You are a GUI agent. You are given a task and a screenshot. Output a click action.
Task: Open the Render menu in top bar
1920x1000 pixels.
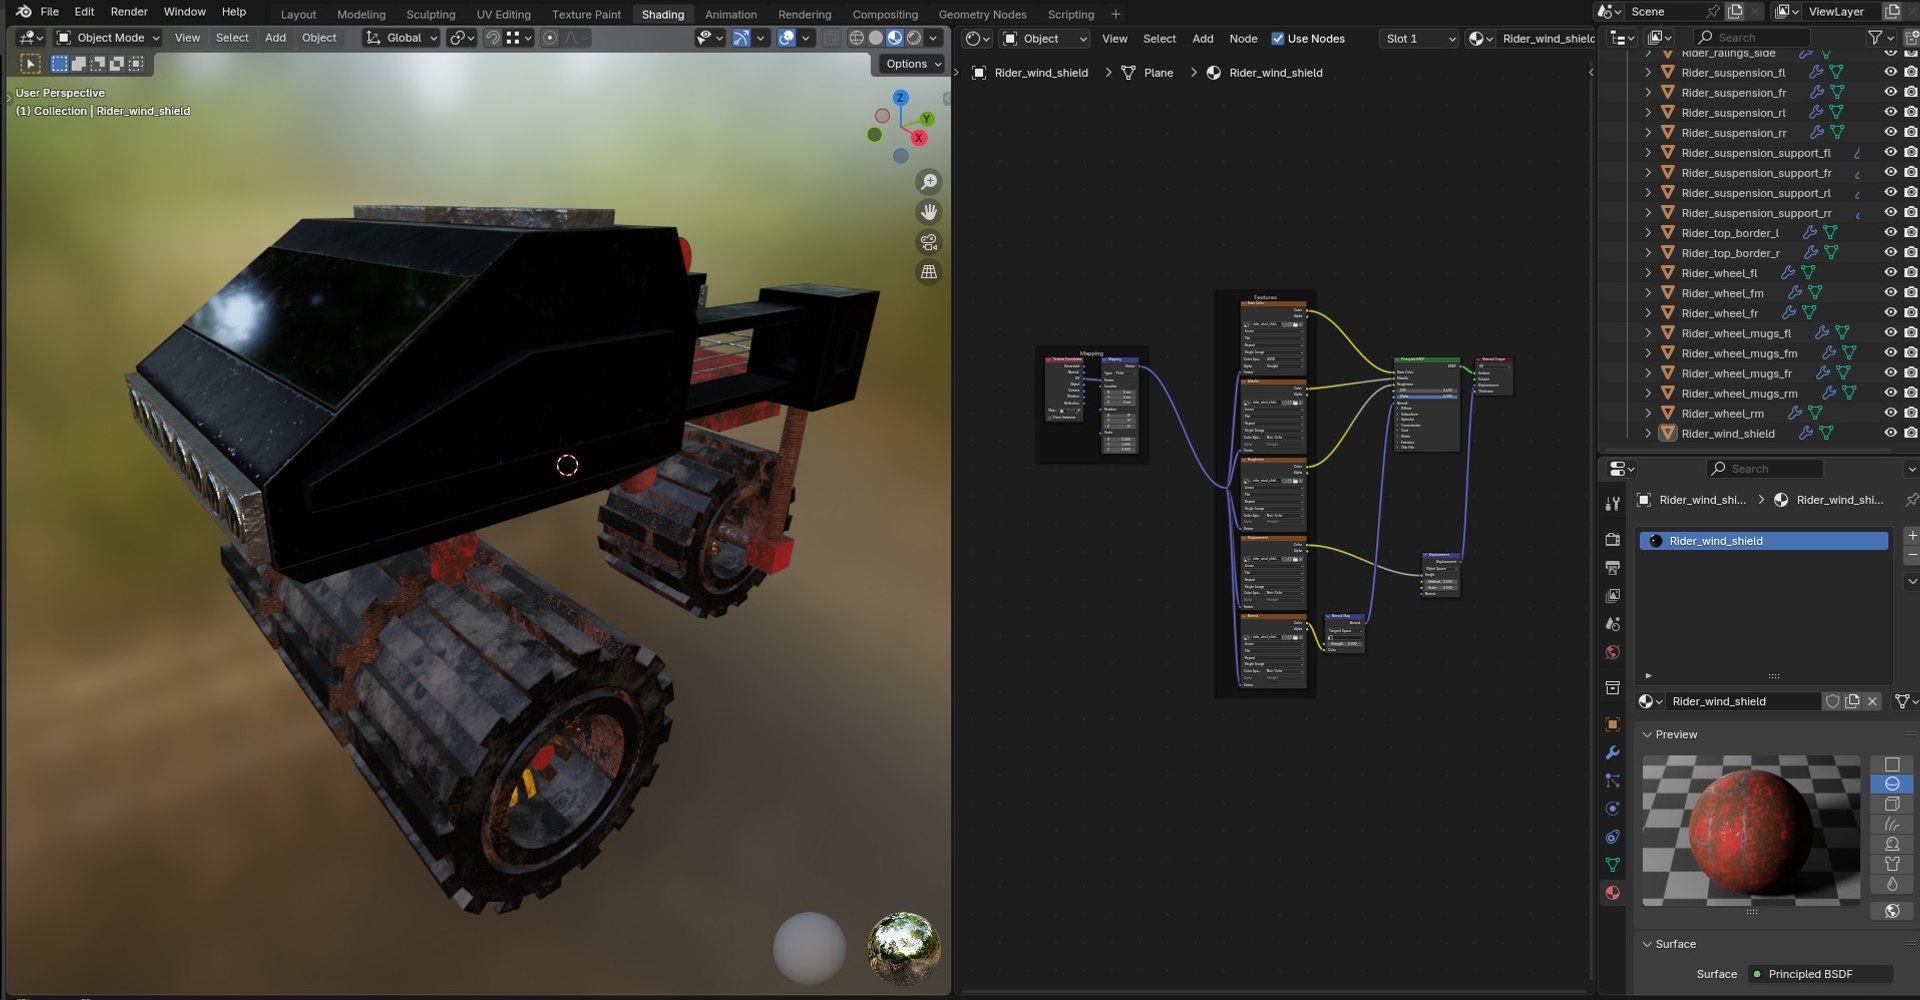click(x=129, y=12)
